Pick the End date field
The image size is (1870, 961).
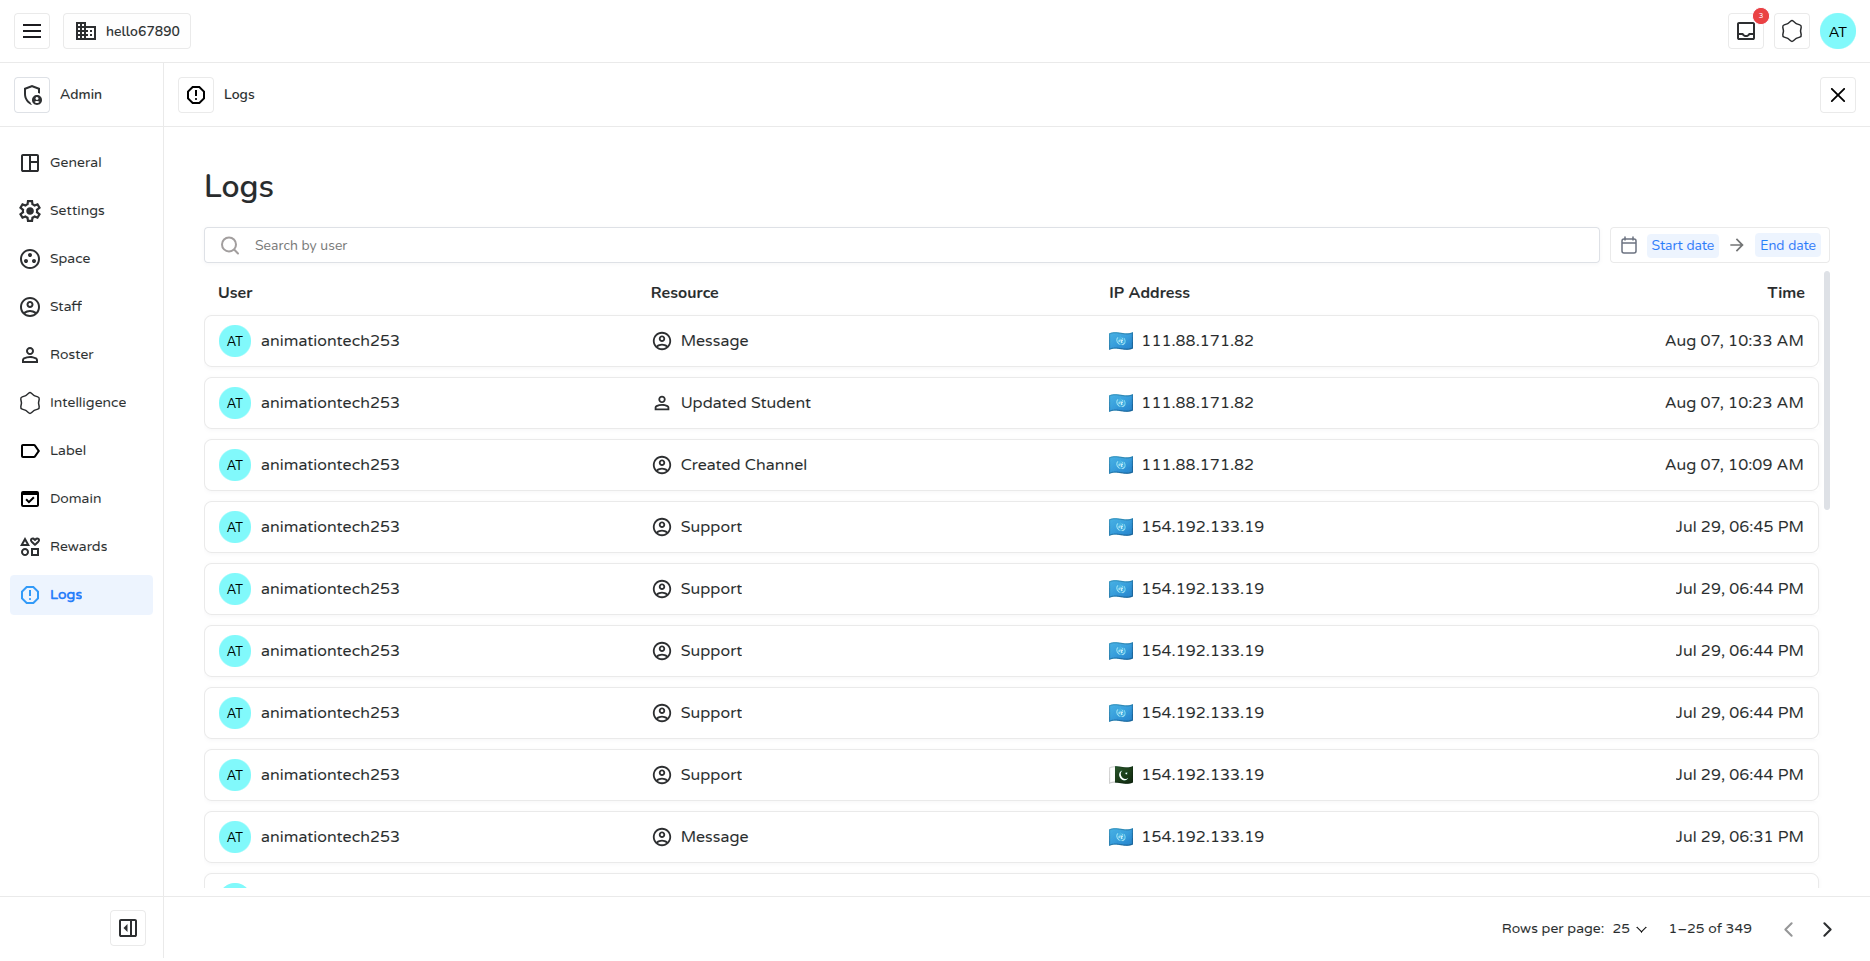click(1787, 245)
